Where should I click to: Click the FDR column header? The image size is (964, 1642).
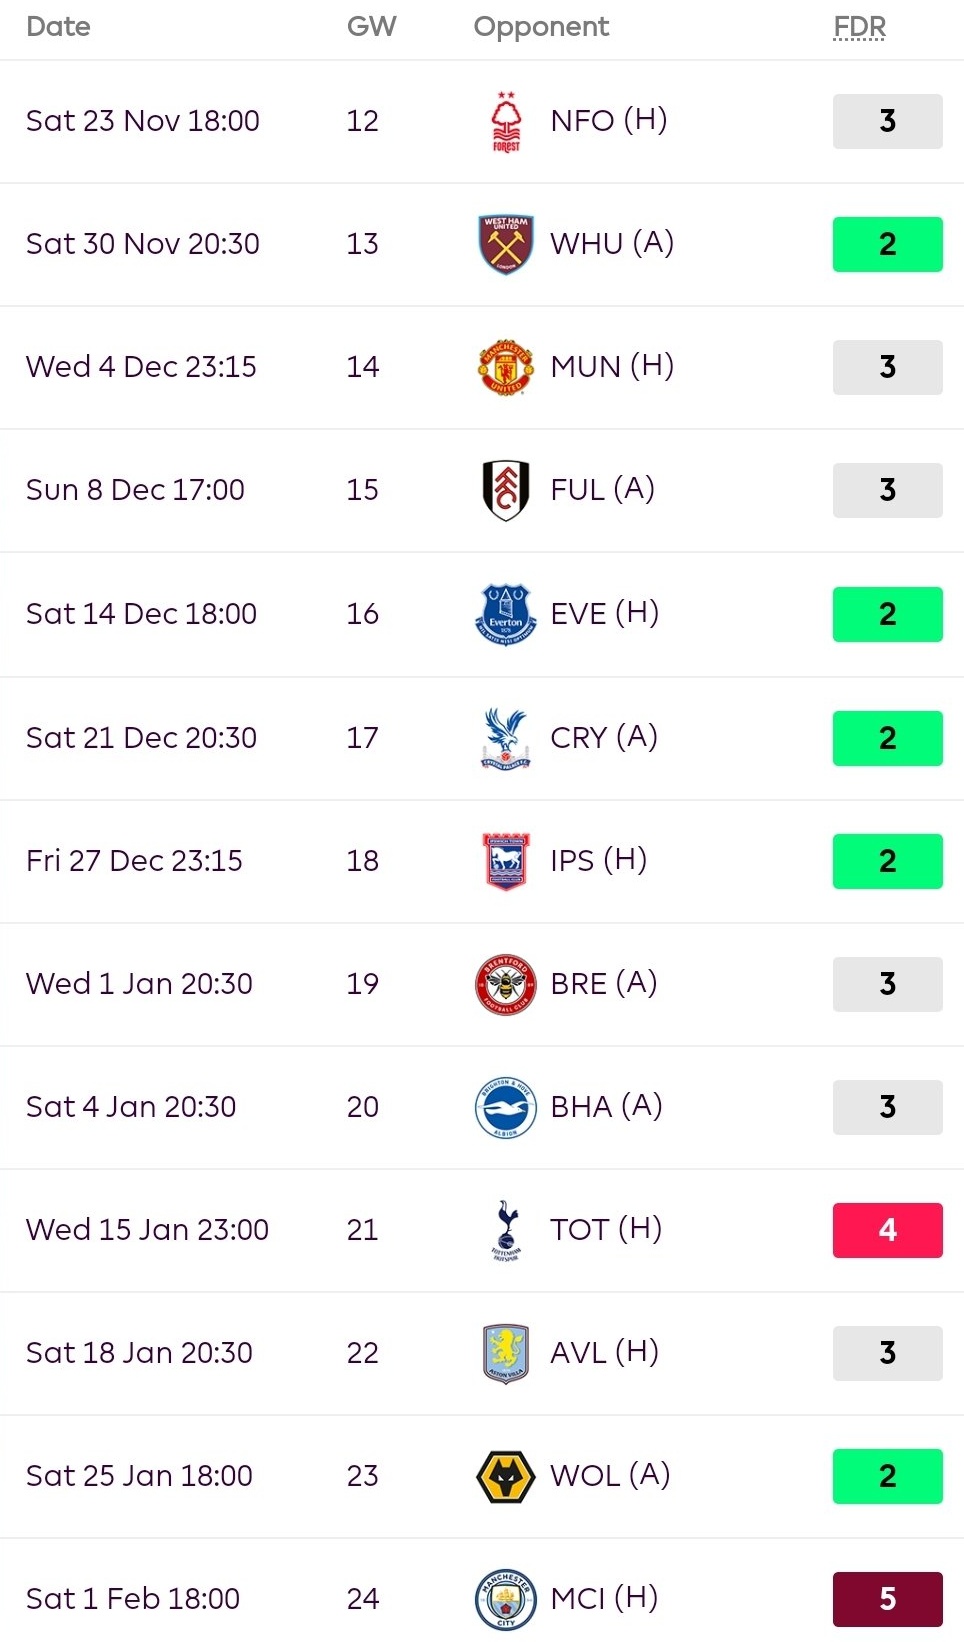[860, 27]
